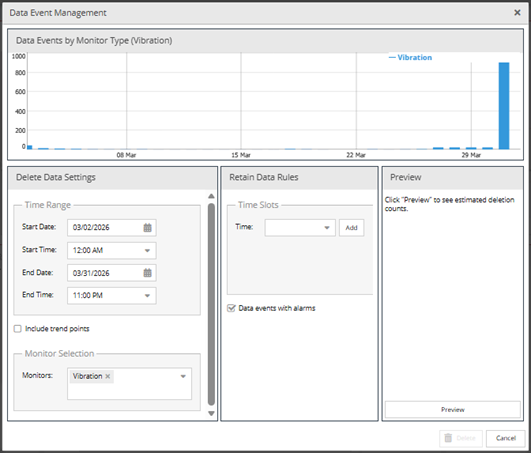Uncheck Data events with alarms
This screenshot has width=531, height=453.
pos(231,308)
